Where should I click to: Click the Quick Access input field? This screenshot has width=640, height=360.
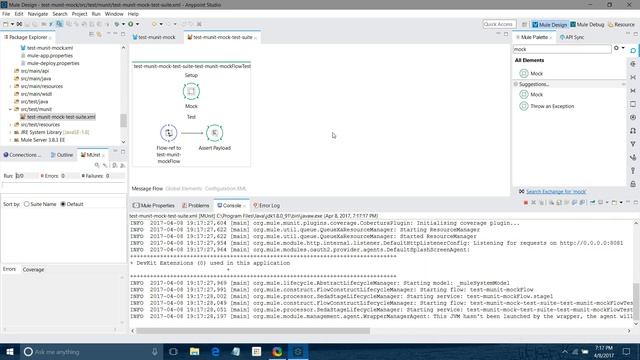point(499,24)
